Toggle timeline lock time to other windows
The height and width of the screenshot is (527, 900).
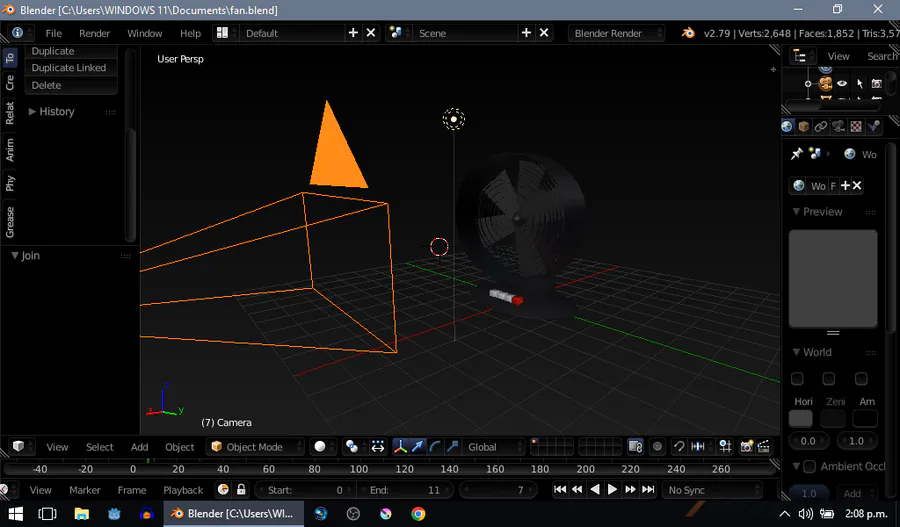coord(241,490)
